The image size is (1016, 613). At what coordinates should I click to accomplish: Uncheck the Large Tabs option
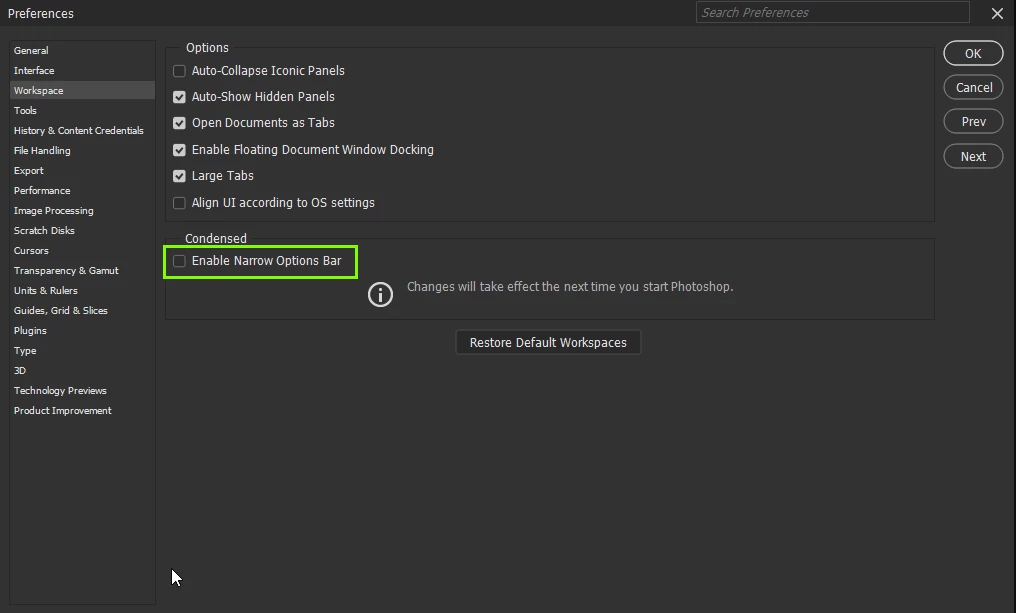179,176
